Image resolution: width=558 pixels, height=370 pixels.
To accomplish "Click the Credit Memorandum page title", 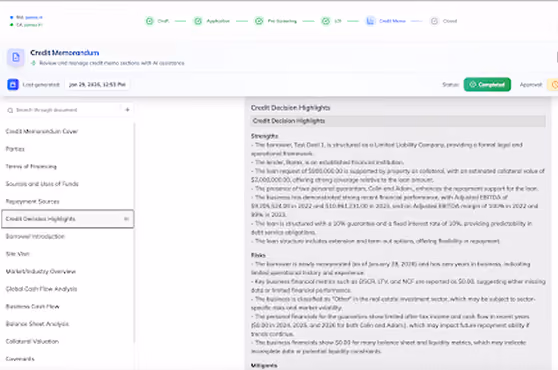I will [64, 53].
